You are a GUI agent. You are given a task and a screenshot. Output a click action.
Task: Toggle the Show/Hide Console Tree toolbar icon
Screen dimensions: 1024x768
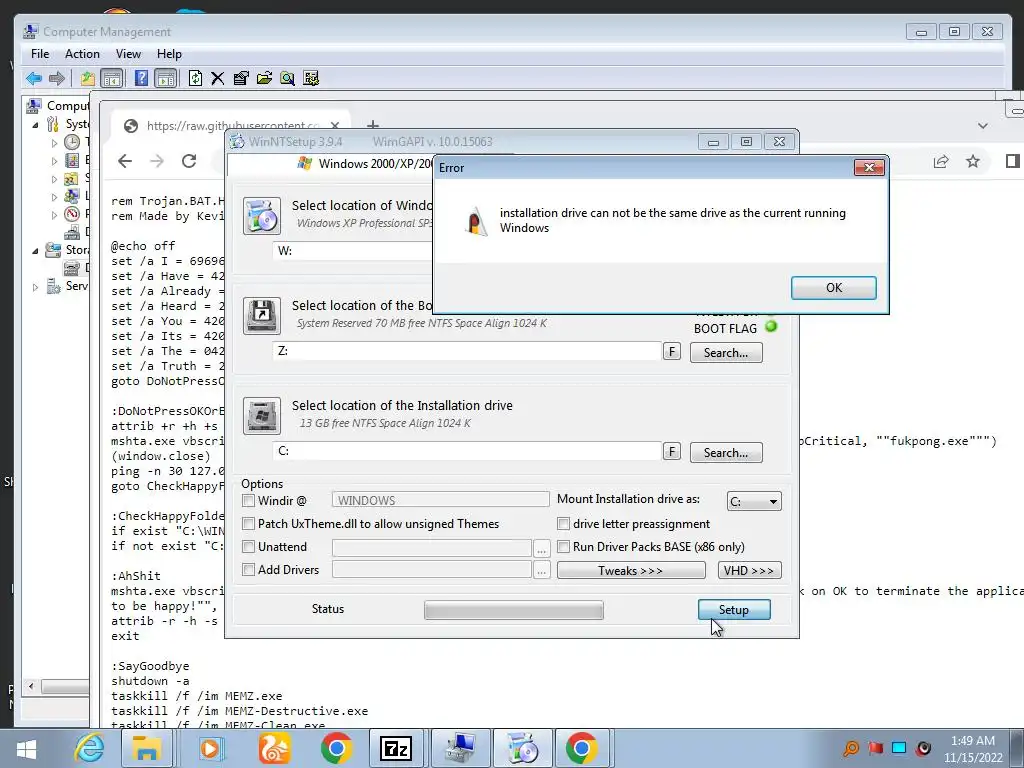click(112, 78)
